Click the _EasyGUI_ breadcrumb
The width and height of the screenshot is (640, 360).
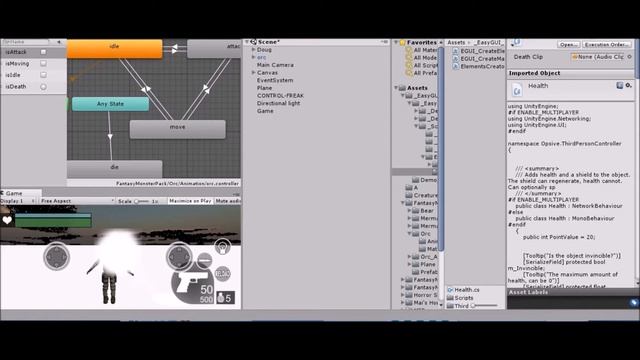click(488, 42)
